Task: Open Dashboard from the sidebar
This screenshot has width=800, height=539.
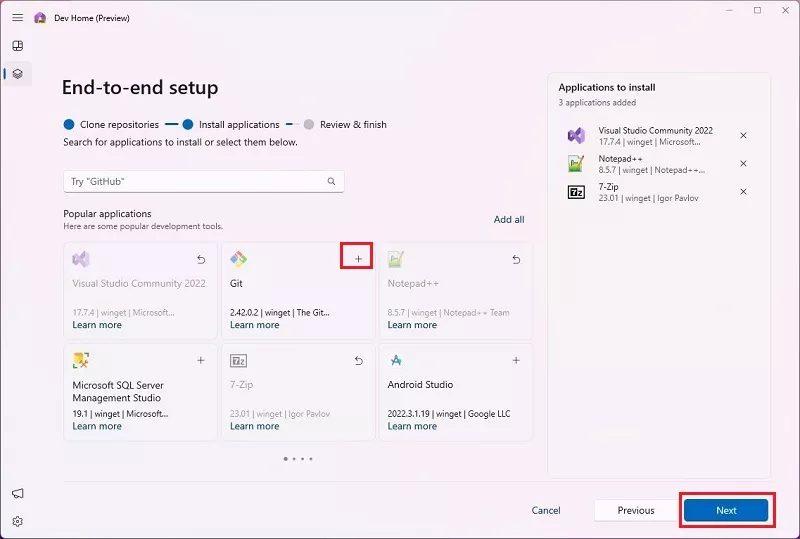Action: pyautogui.click(x=17, y=46)
